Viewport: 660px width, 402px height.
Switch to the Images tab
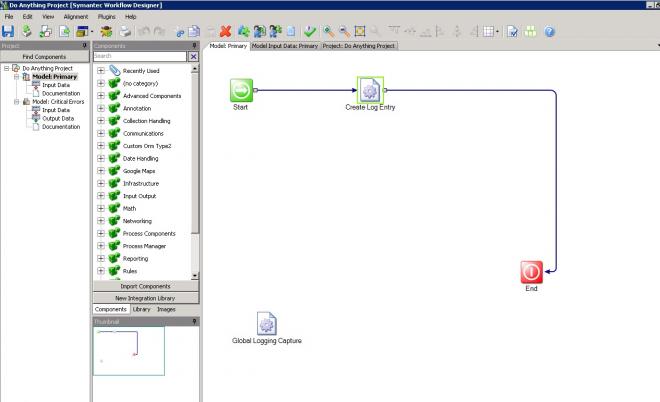tap(166, 309)
